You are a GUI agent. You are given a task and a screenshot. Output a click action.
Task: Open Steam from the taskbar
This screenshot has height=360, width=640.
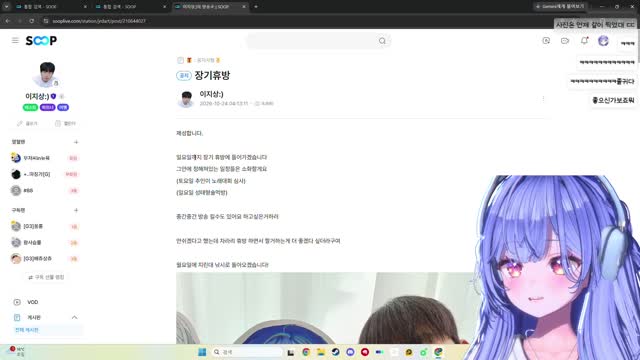click(336, 352)
